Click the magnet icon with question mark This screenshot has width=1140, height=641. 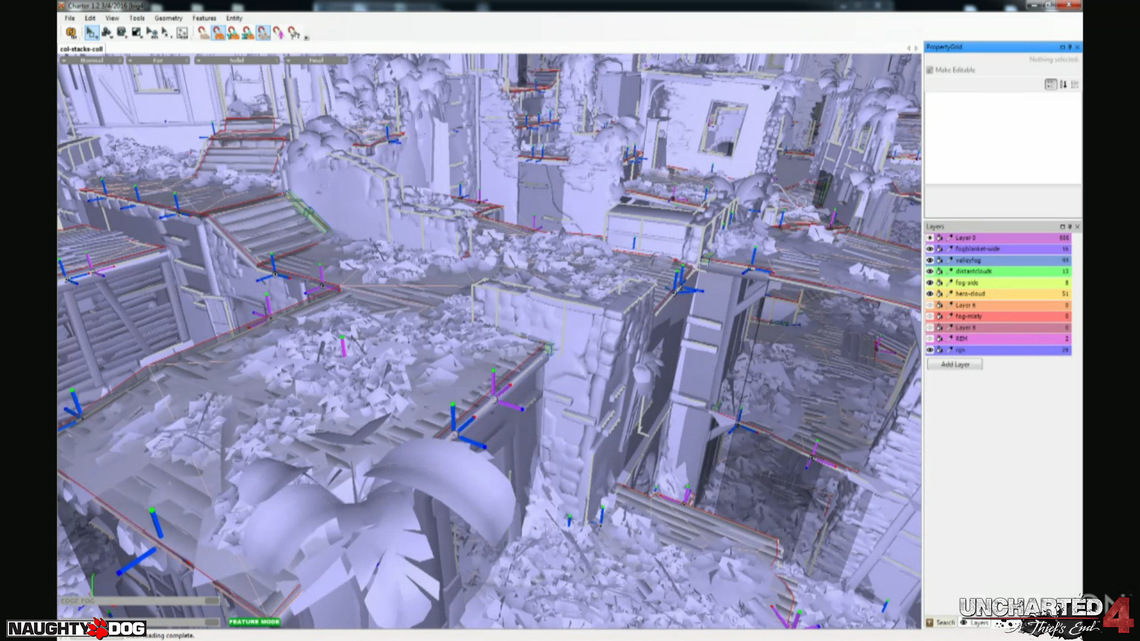294,33
